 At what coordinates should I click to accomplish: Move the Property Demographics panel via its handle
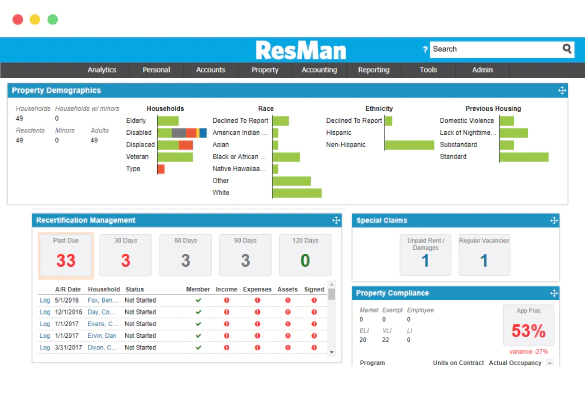click(562, 90)
